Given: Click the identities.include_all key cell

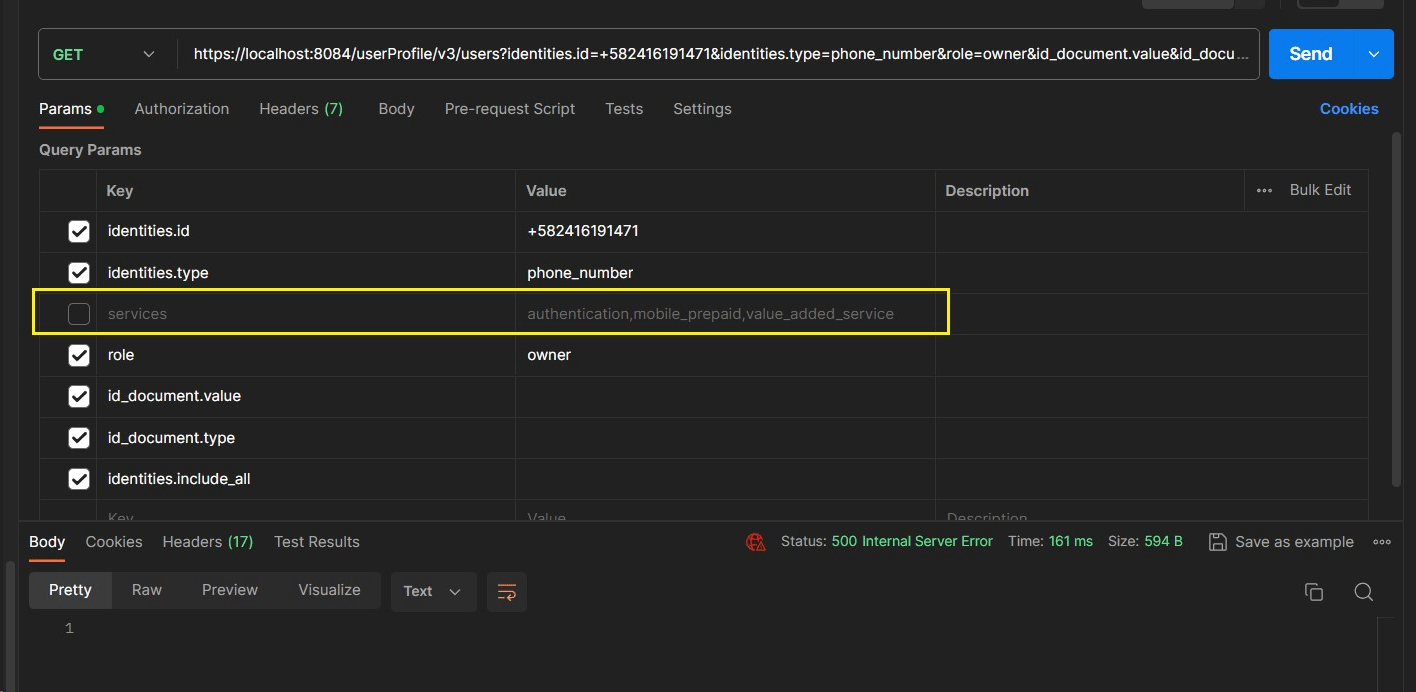Looking at the screenshot, I should coord(305,479).
